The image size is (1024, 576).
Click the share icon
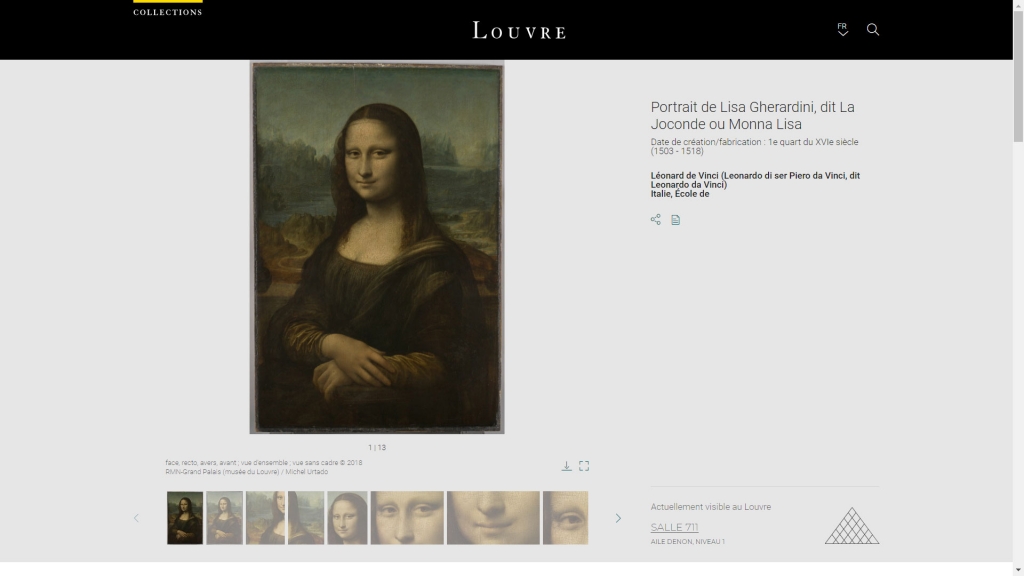655,220
